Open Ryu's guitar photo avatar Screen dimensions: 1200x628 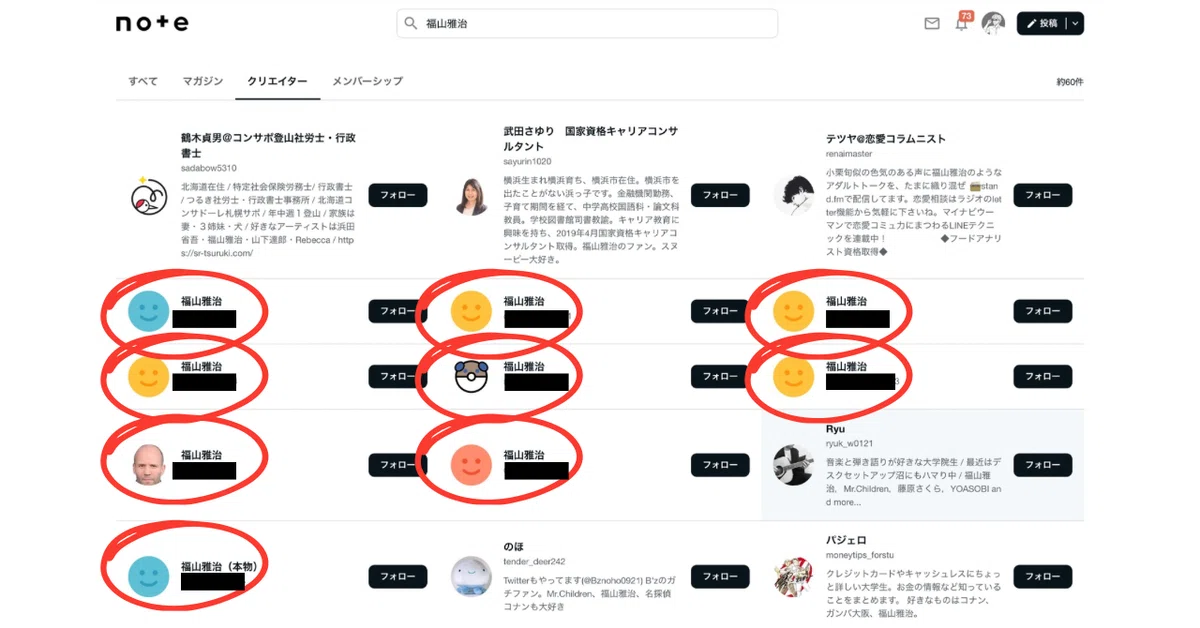point(794,465)
